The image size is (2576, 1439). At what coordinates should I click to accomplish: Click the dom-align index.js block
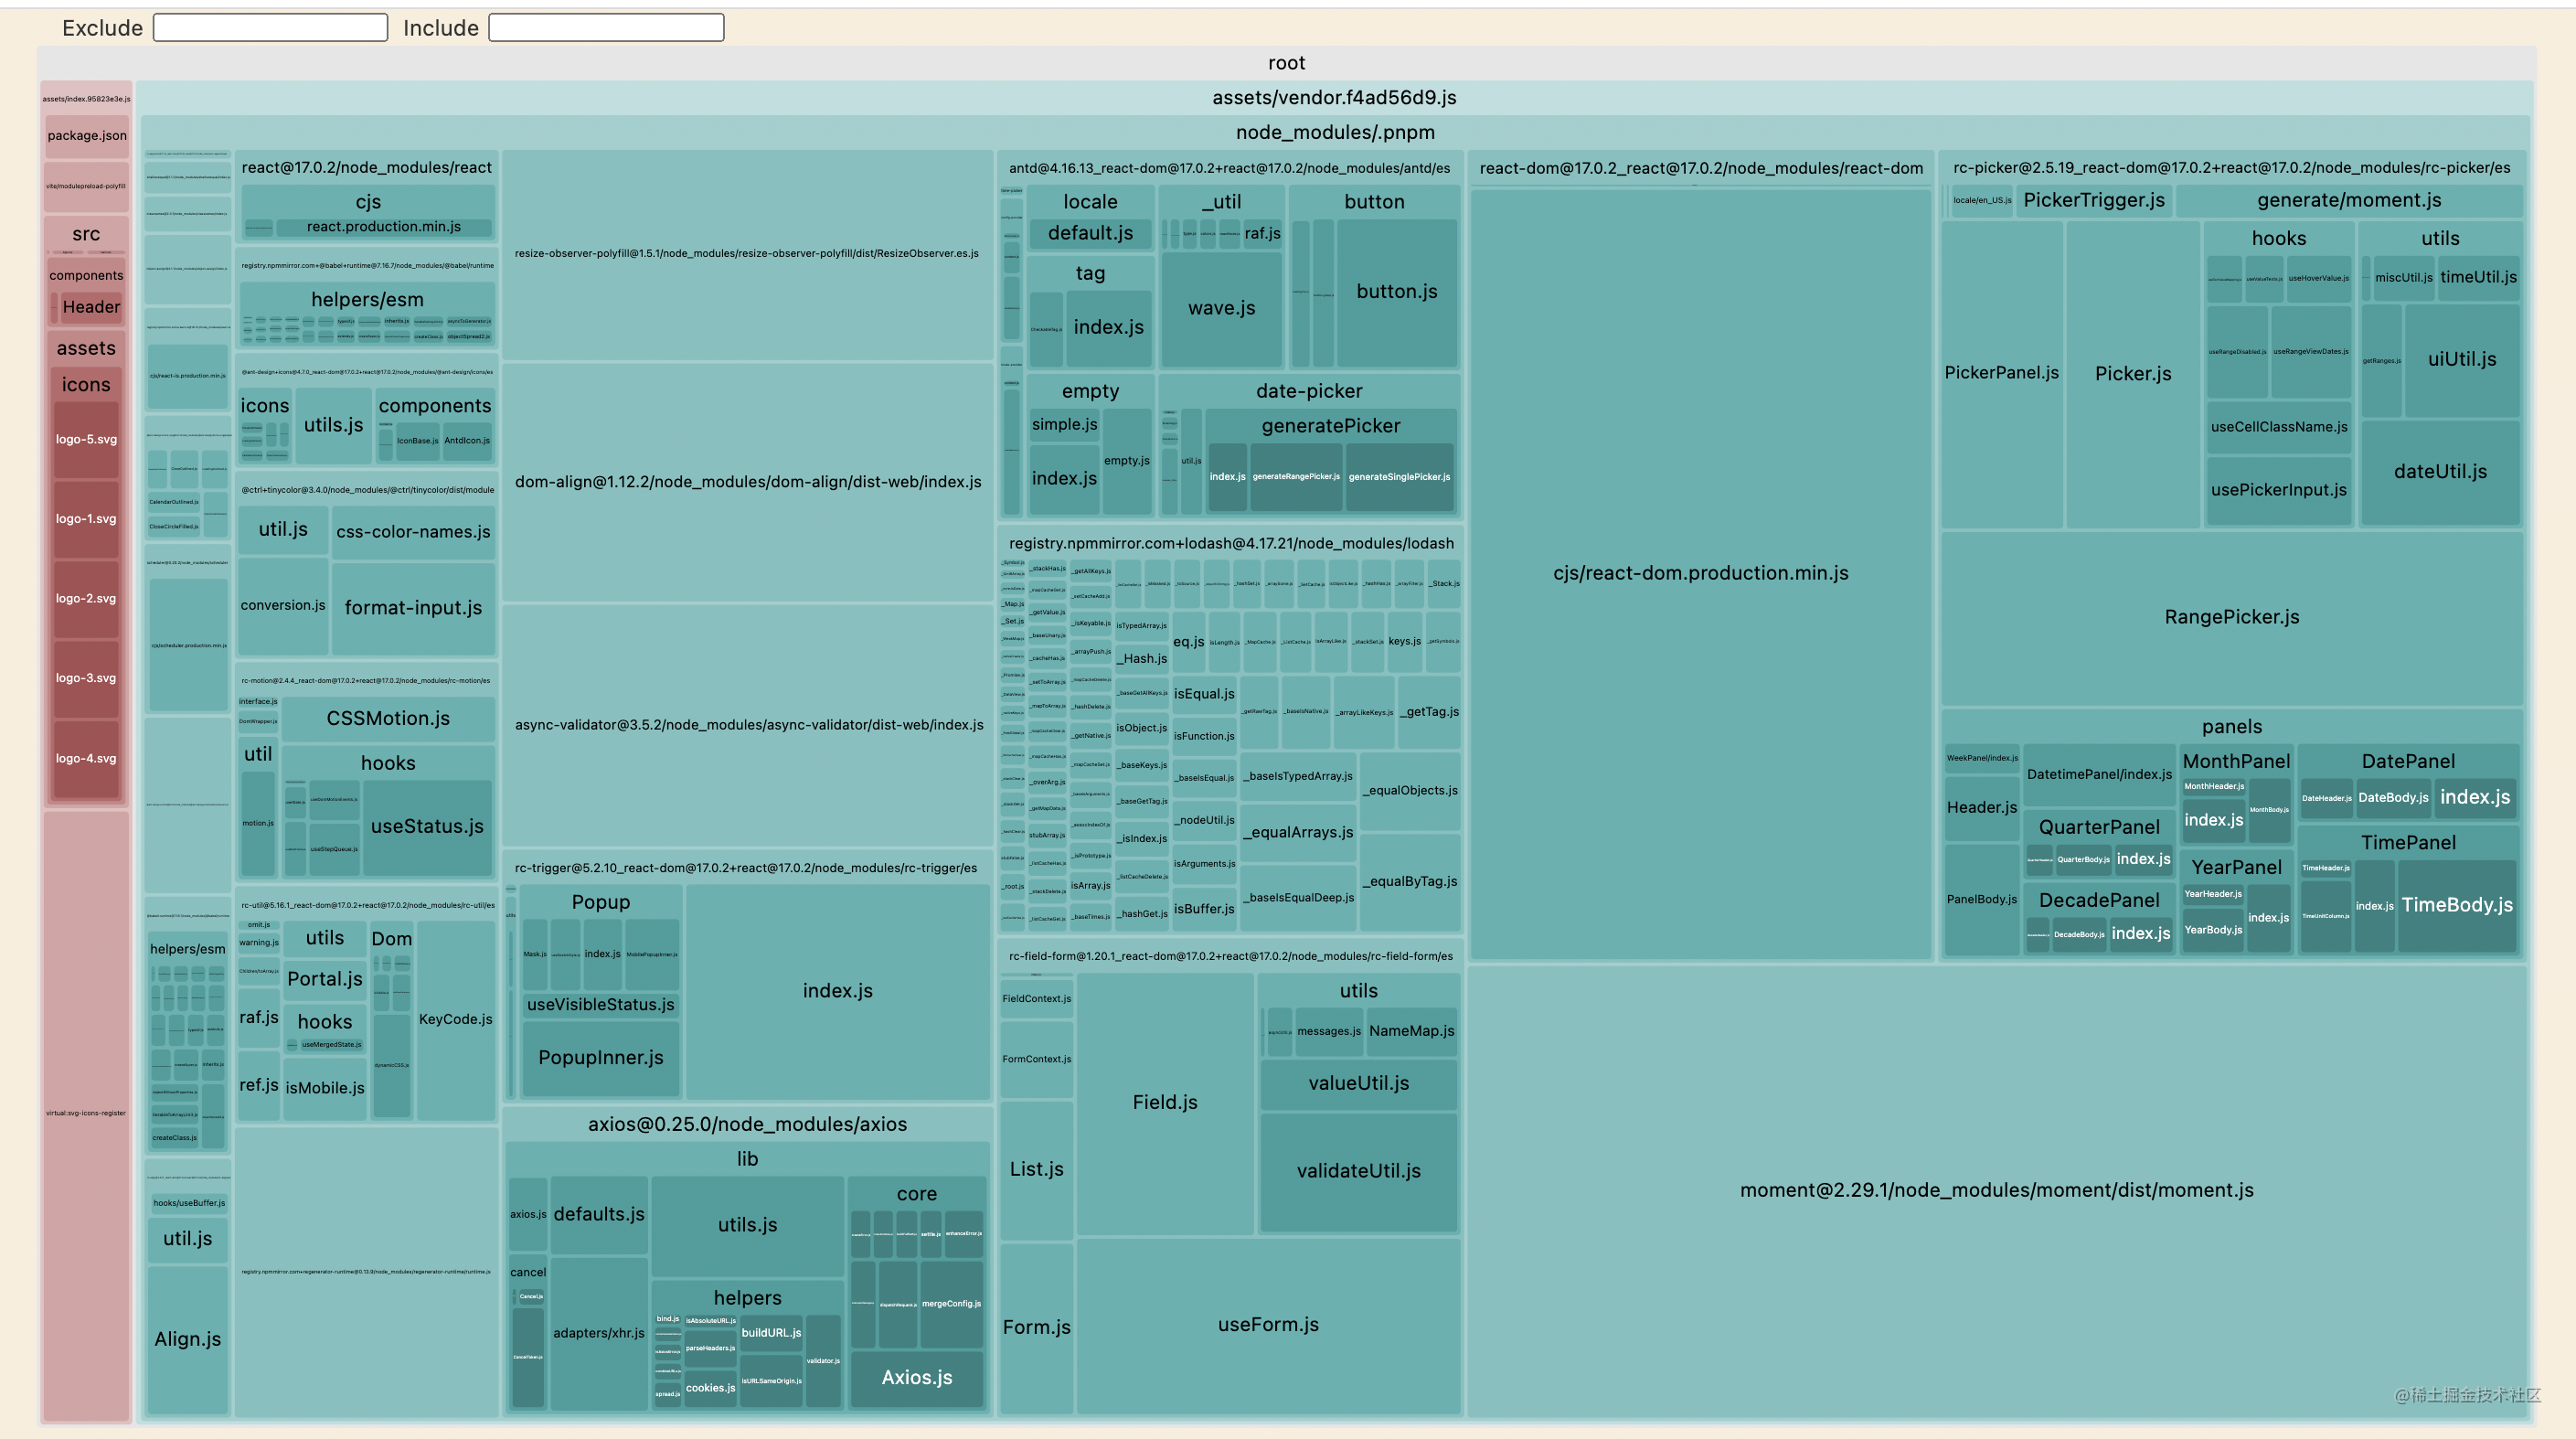pos(747,482)
